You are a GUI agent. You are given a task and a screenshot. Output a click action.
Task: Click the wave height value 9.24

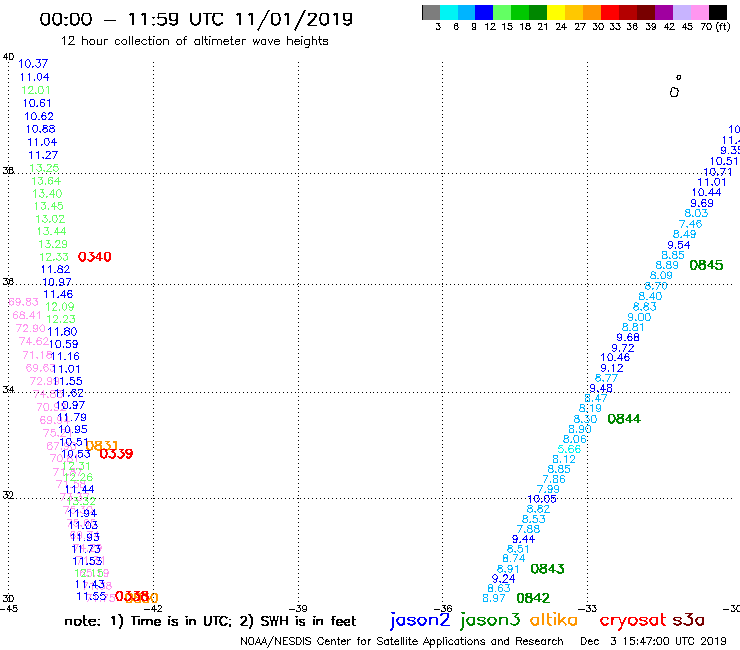point(503,579)
